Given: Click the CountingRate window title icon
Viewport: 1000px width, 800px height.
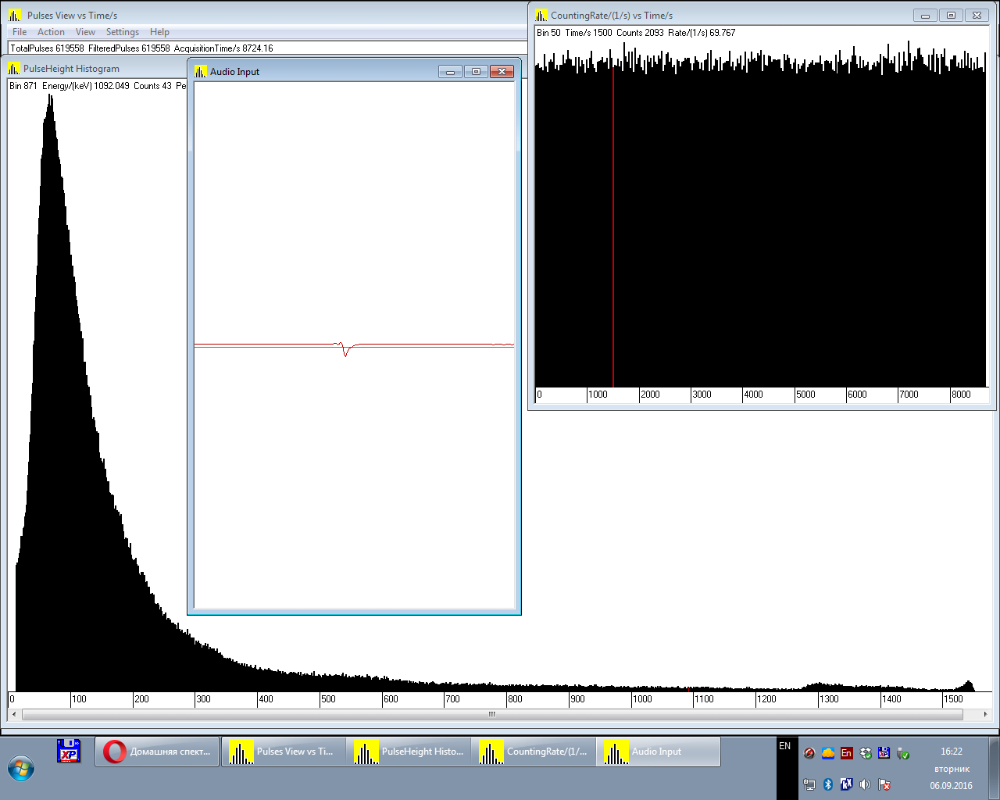Looking at the screenshot, I should pos(541,15).
